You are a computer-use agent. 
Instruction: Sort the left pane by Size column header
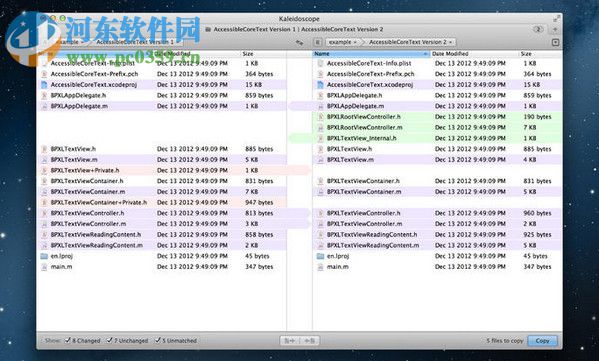[x=264, y=54]
